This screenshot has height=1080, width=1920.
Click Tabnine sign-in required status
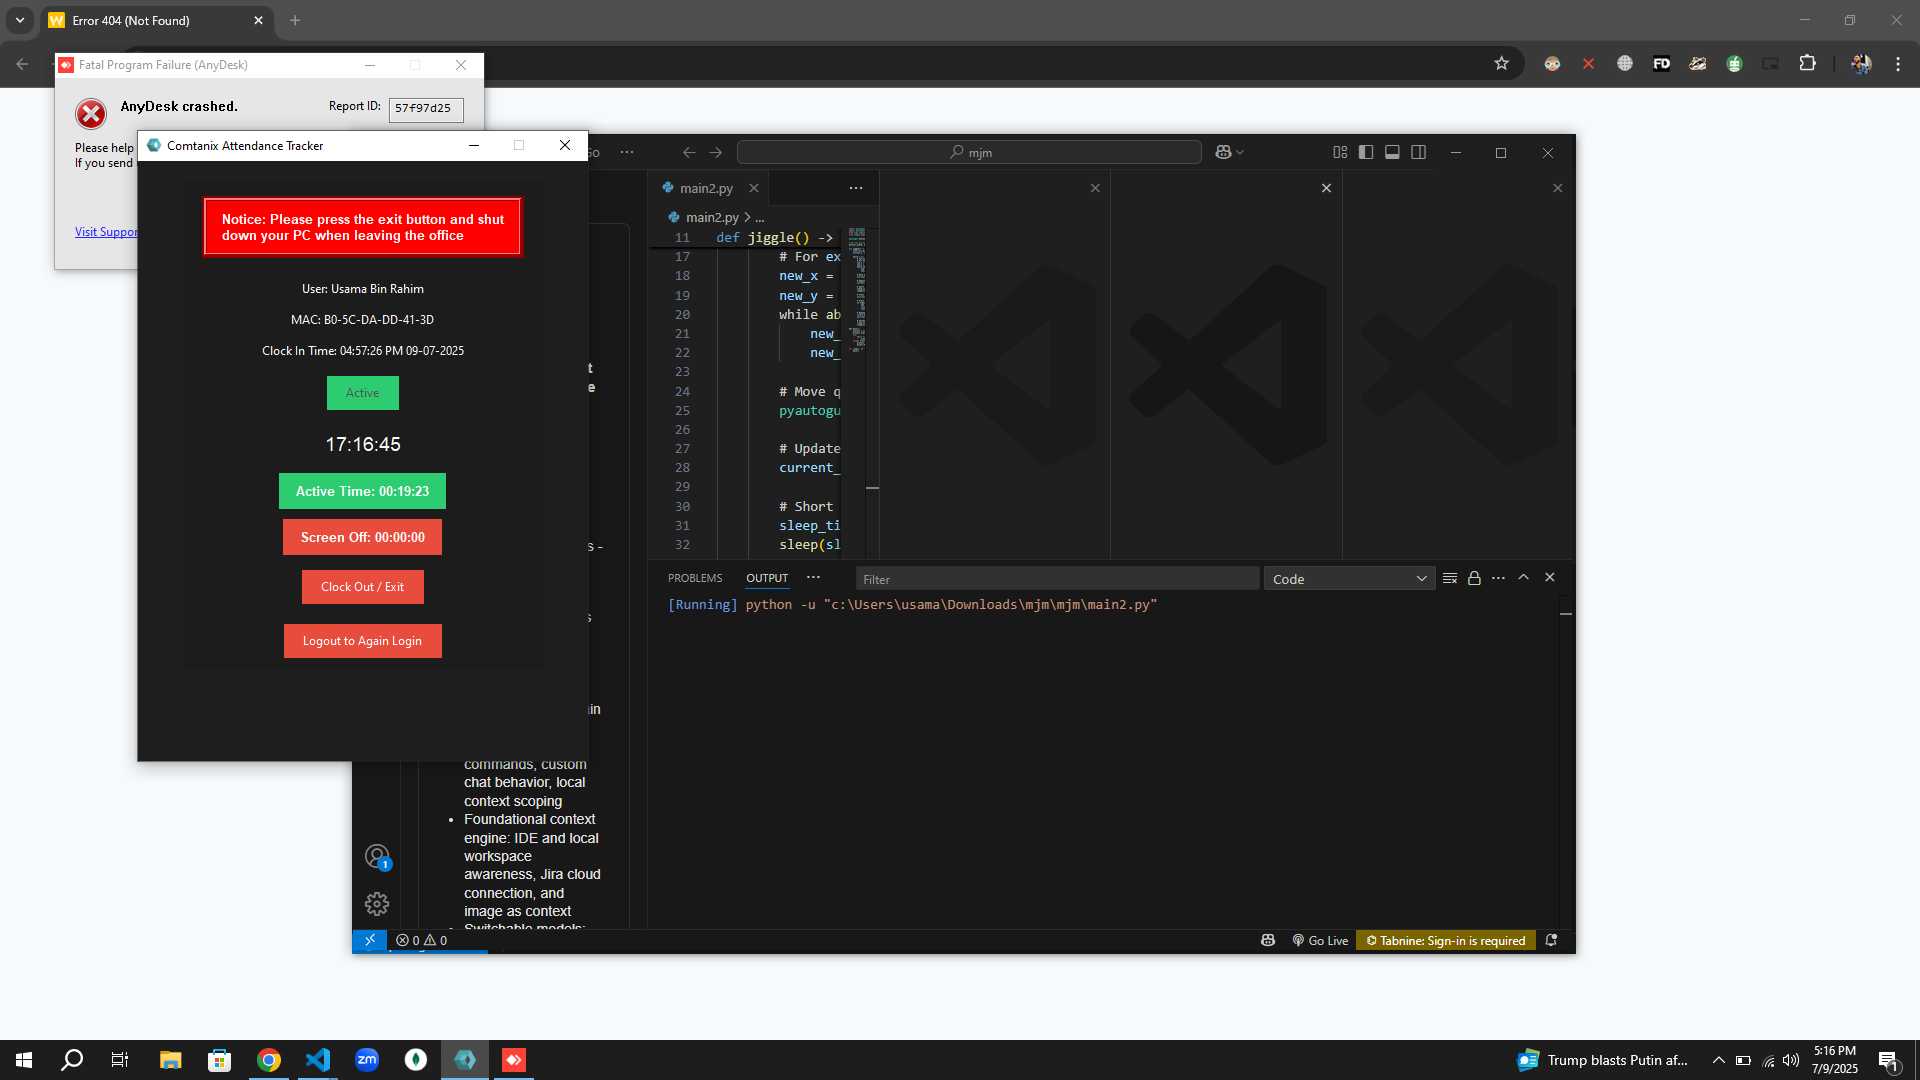tap(1446, 940)
